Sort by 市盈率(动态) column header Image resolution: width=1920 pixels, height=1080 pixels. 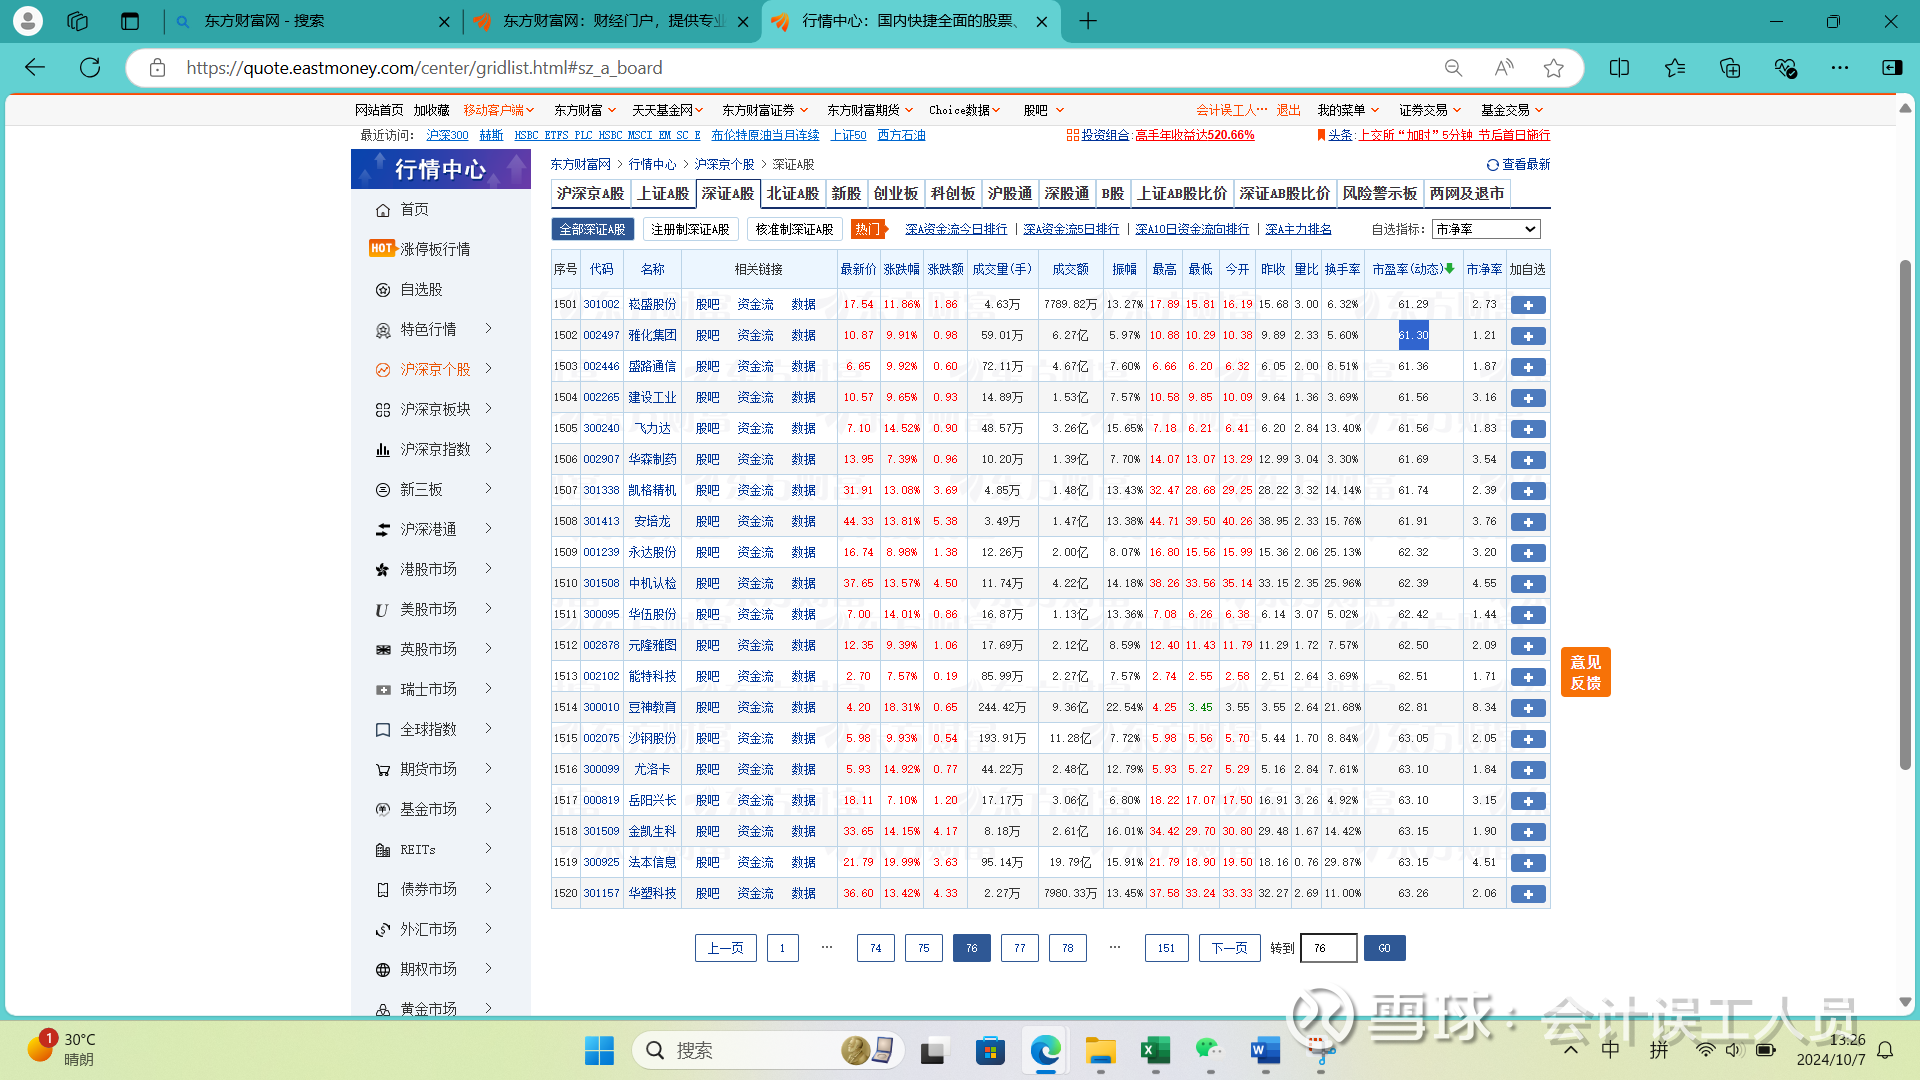(x=1413, y=270)
